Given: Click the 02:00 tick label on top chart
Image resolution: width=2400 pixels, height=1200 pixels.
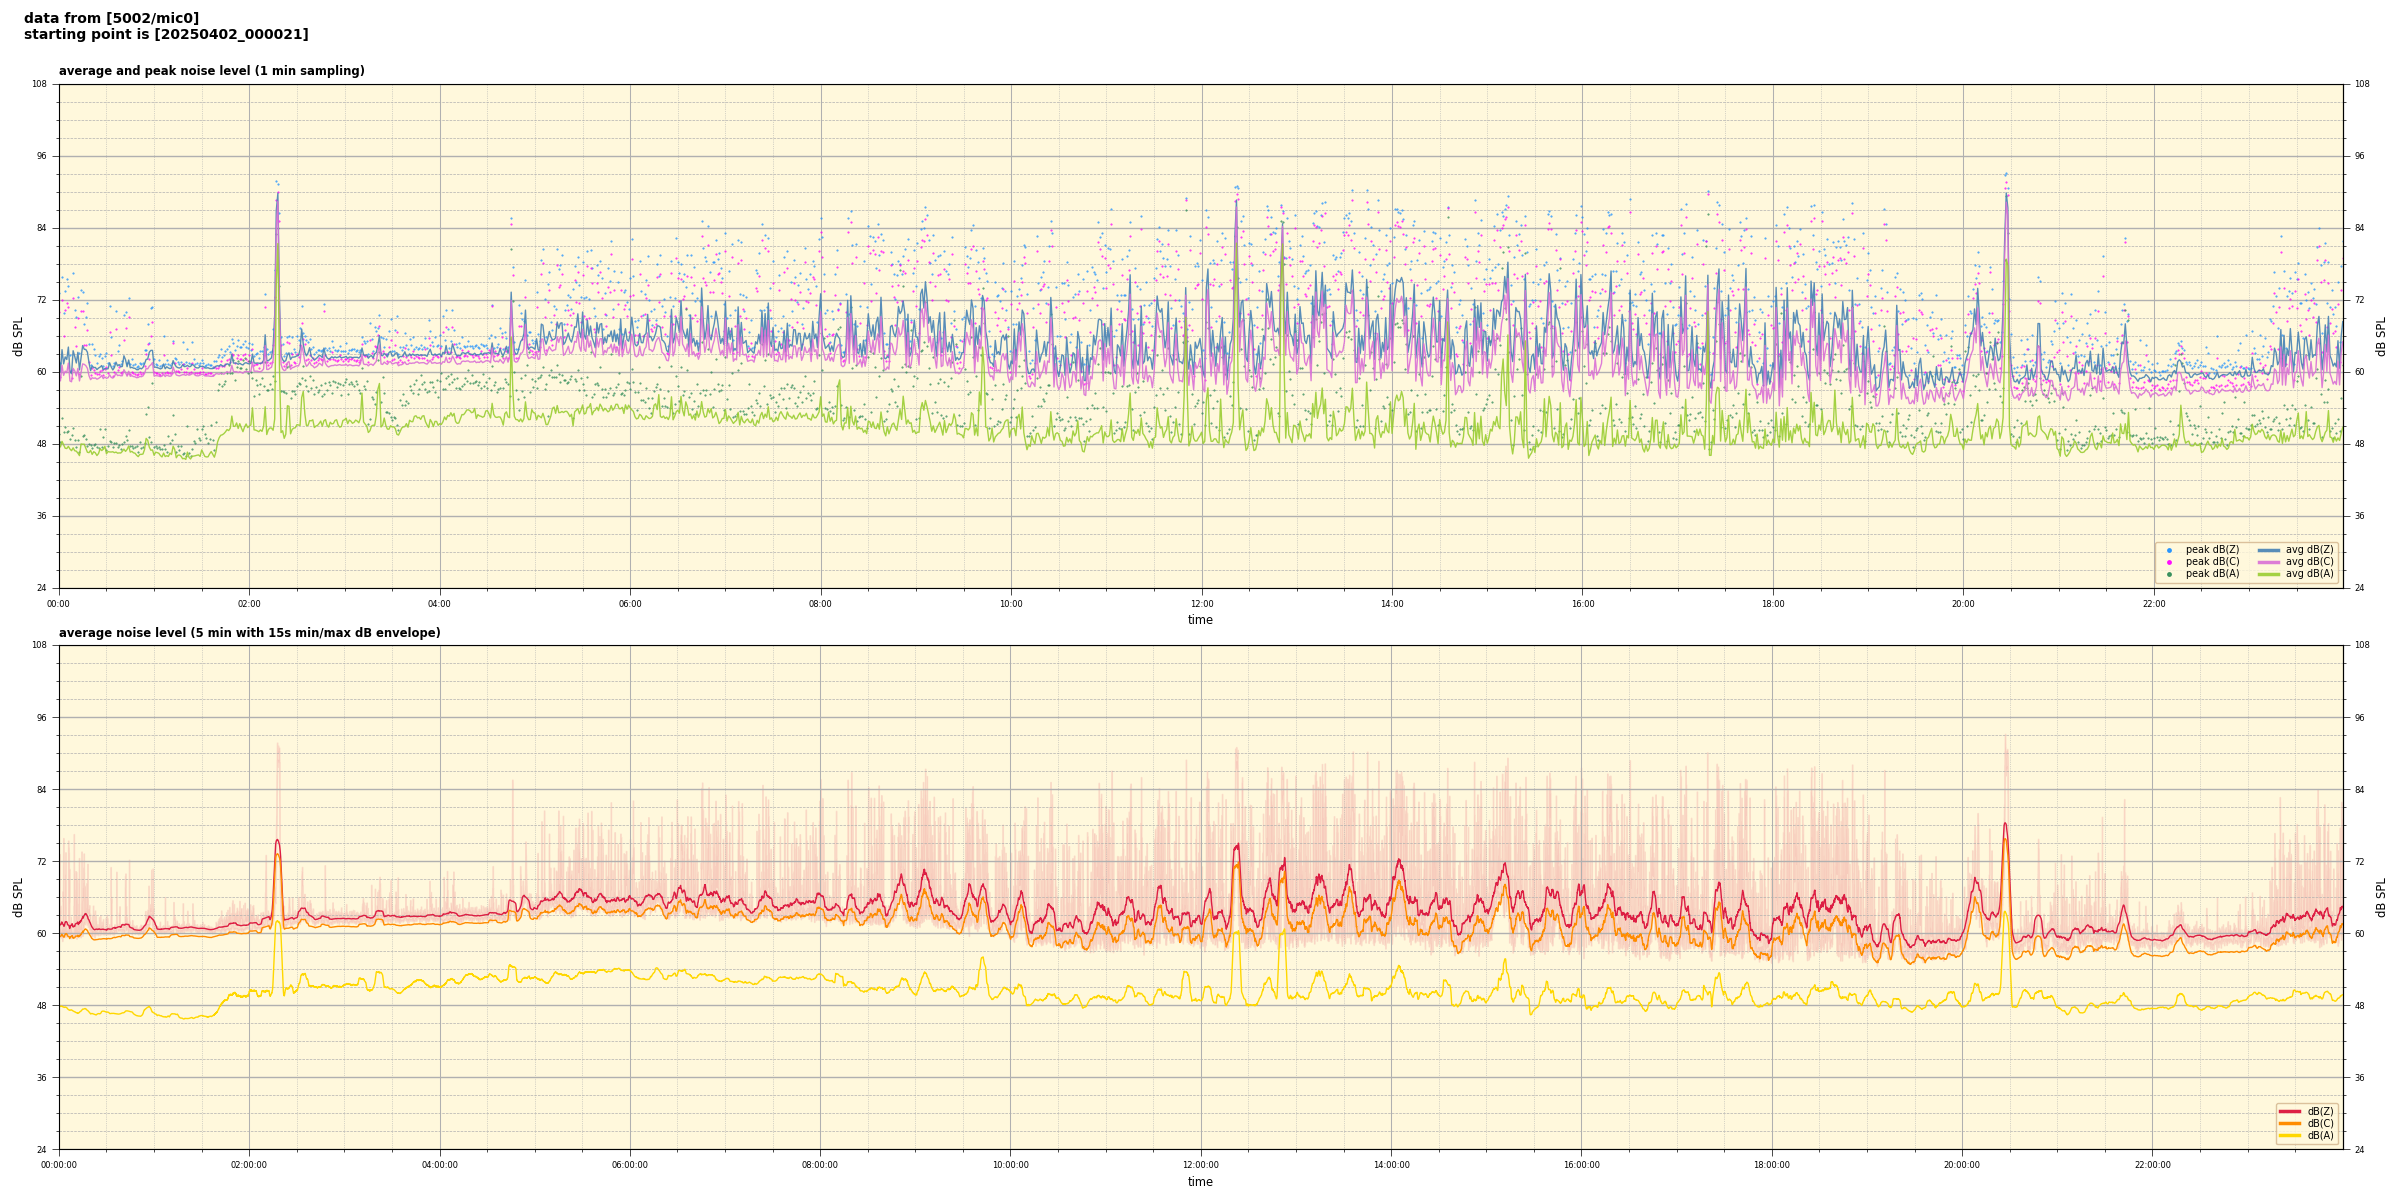Looking at the screenshot, I should point(249,604).
